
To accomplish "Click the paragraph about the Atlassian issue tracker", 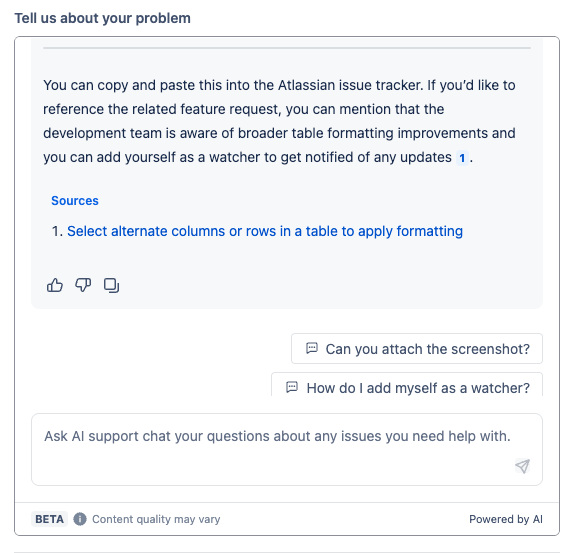I will click(x=279, y=121).
